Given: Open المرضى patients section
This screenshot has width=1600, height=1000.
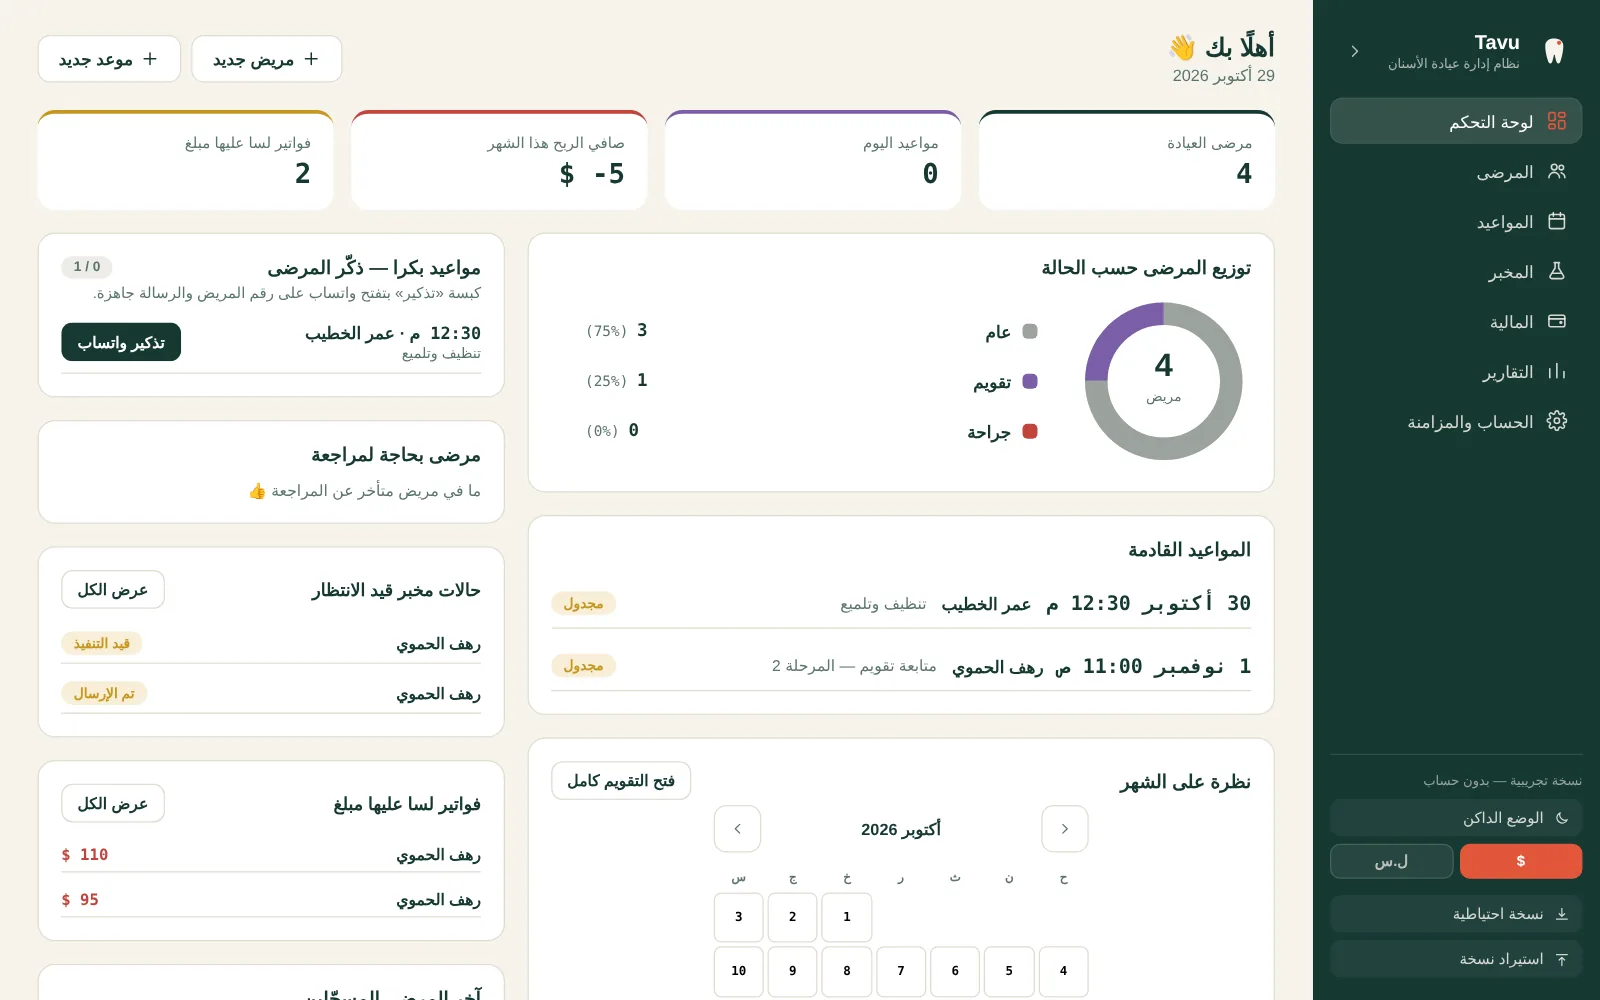Looking at the screenshot, I should tap(1456, 171).
